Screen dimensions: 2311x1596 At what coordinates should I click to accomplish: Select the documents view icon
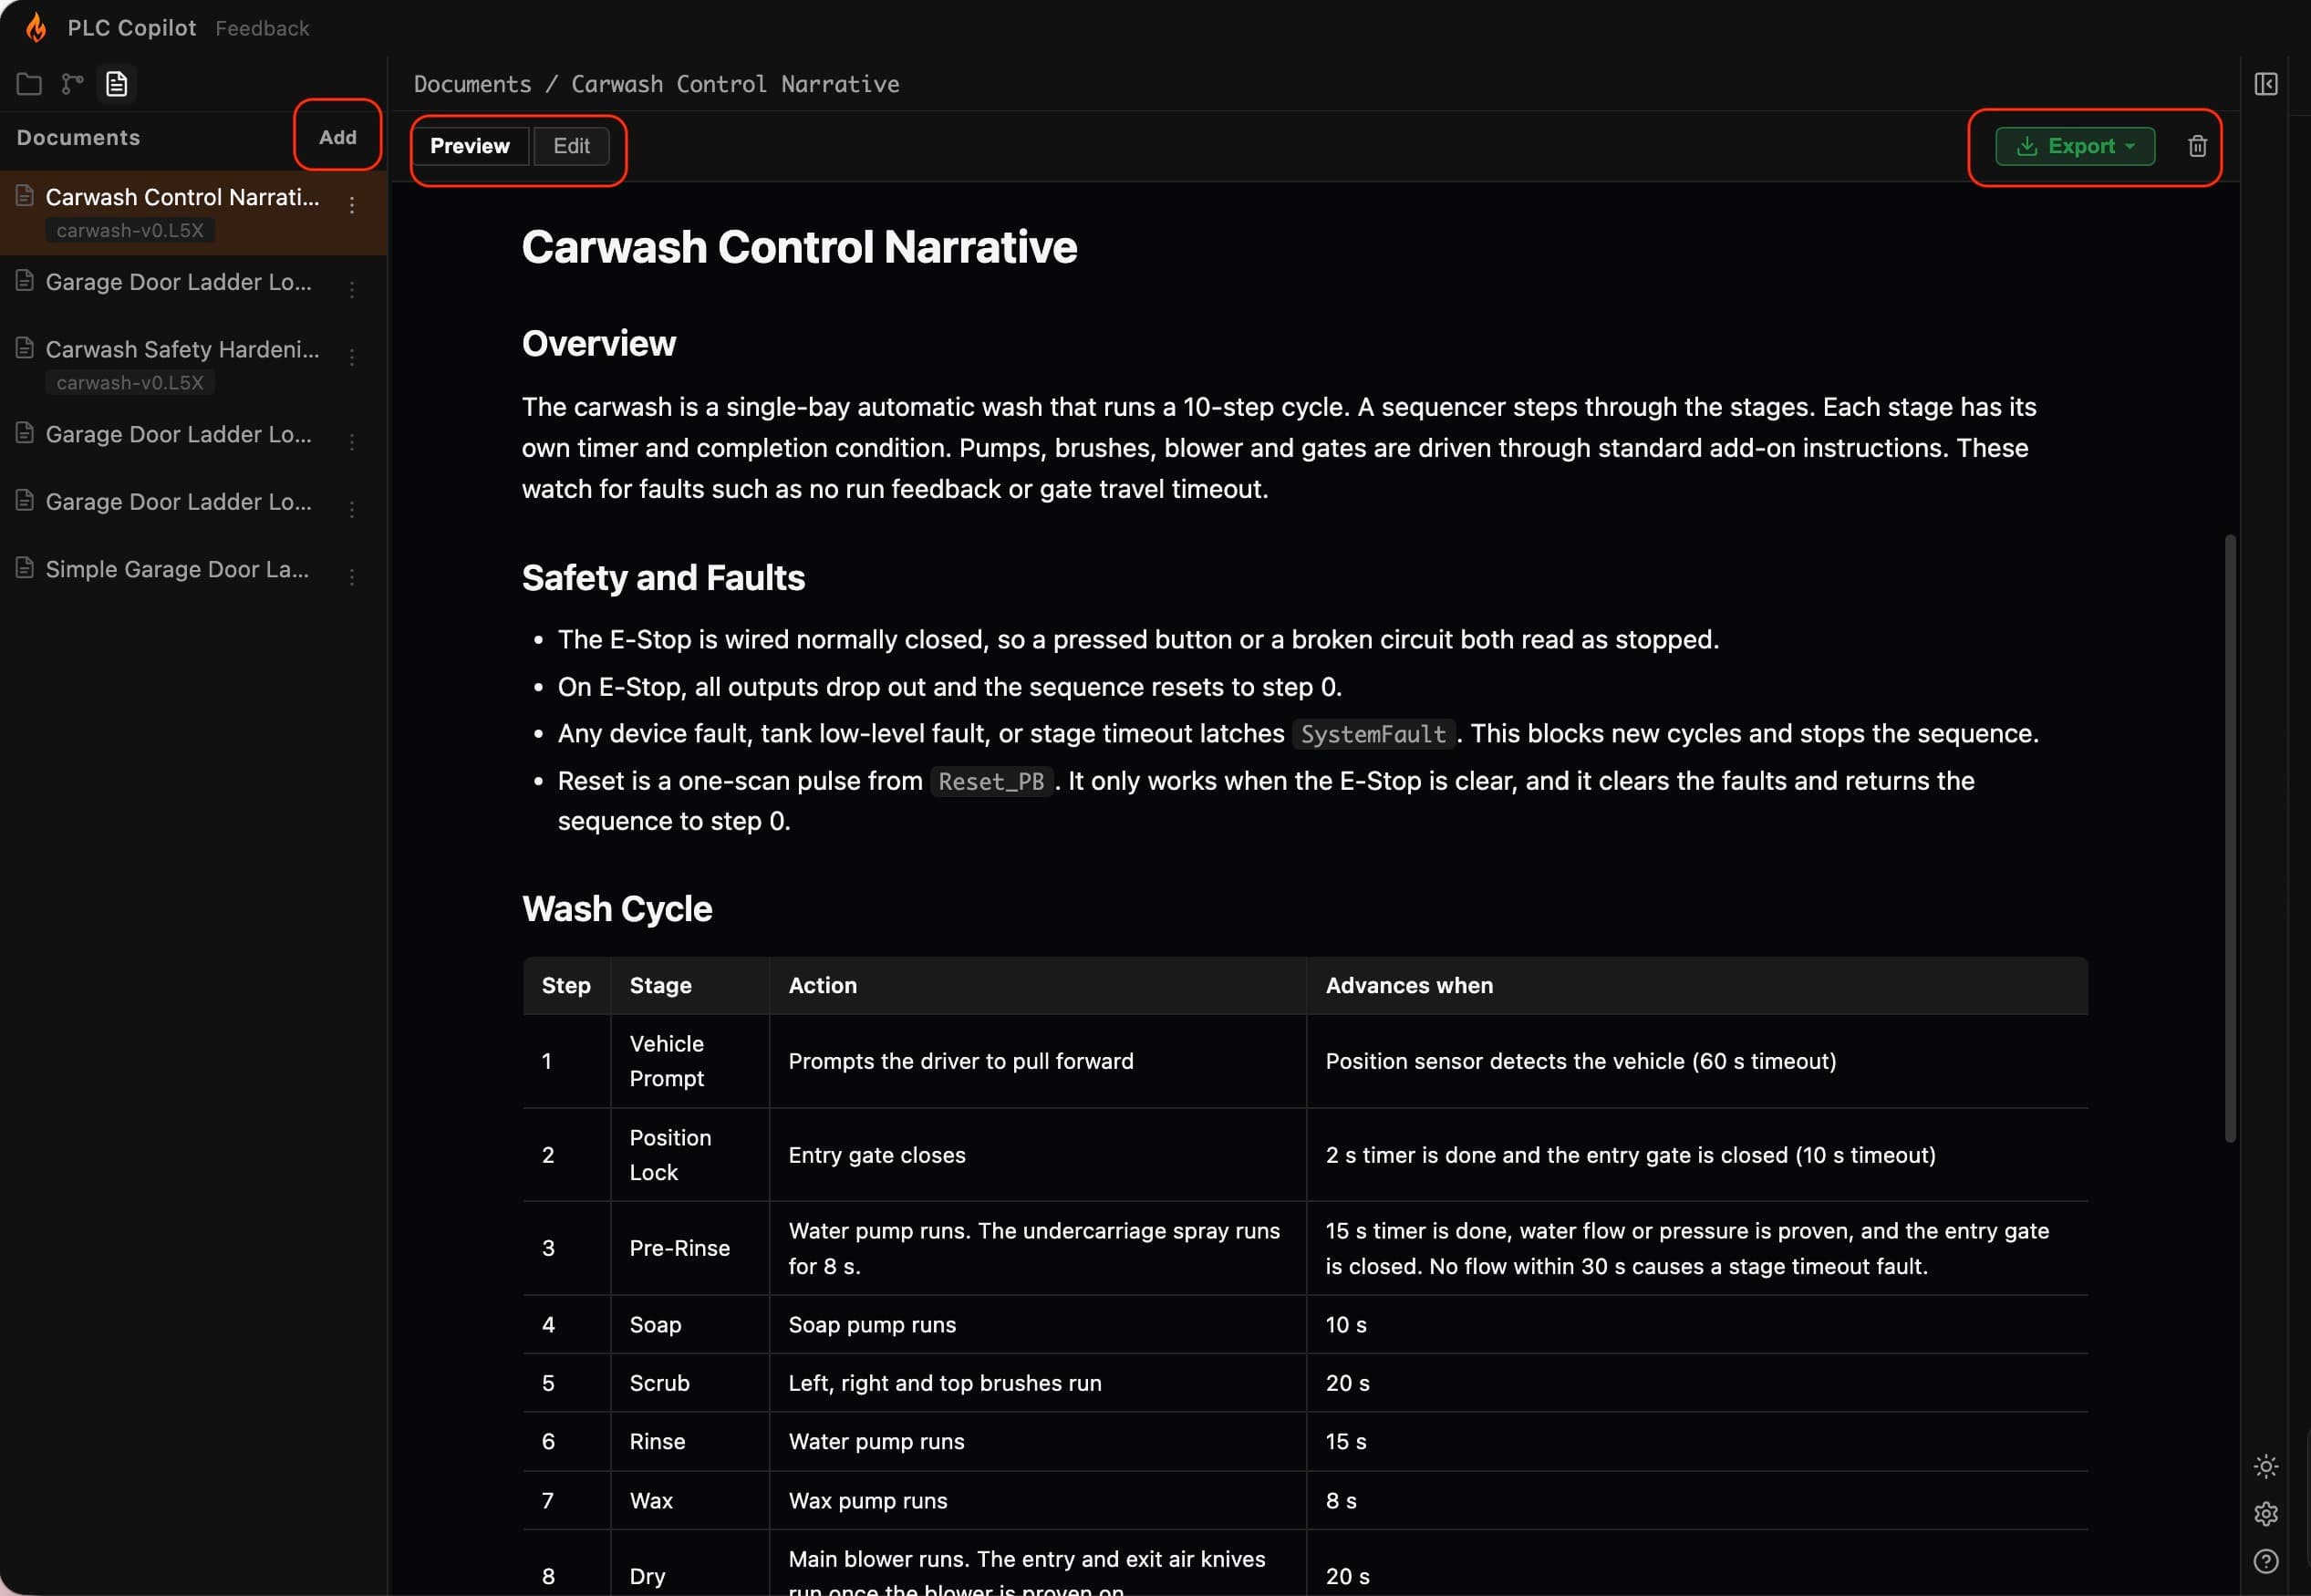click(x=117, y=84)
